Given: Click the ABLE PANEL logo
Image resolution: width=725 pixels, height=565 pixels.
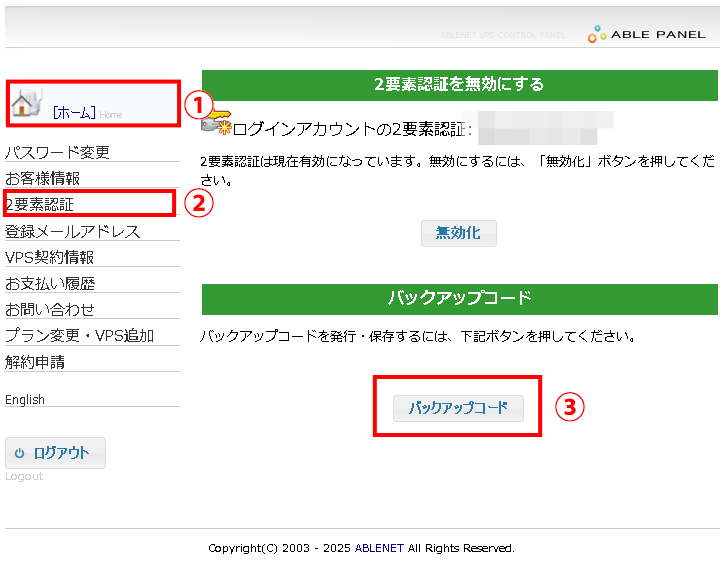Looking at the screenshot, I should point(646,34).
